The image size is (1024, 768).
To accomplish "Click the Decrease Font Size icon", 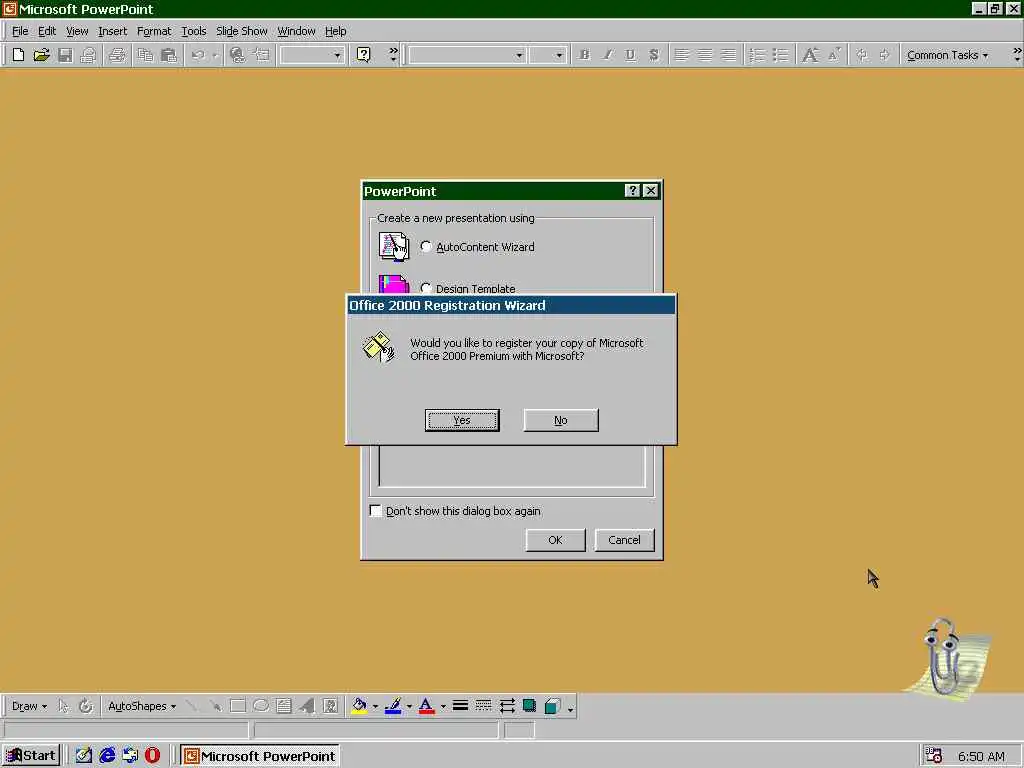I will (833, 55).
